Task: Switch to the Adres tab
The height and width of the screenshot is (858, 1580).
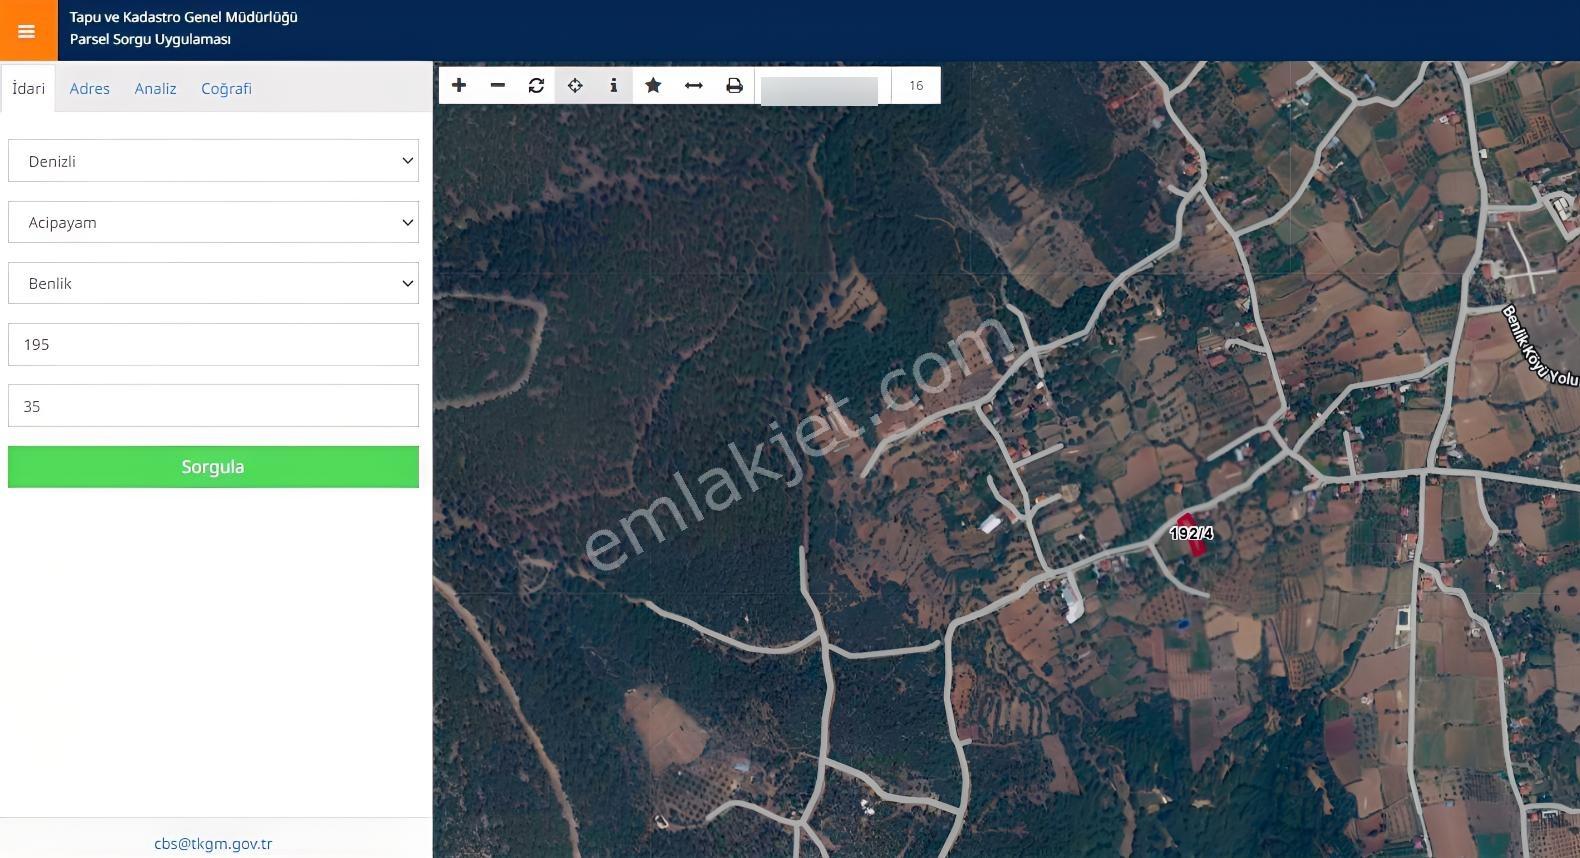Action: click(89, 88)
